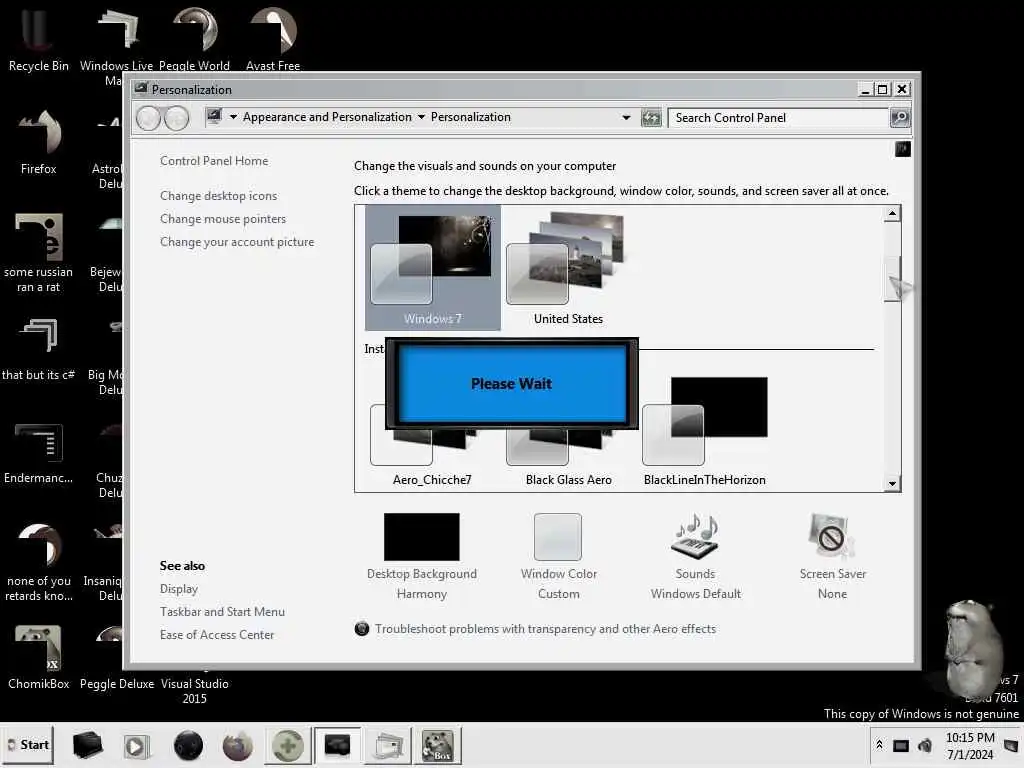The height and width of the screenshot is (768, 1024).
Task: Click the Appearance and Personalization breadcrumb
Action: point(327,117)
